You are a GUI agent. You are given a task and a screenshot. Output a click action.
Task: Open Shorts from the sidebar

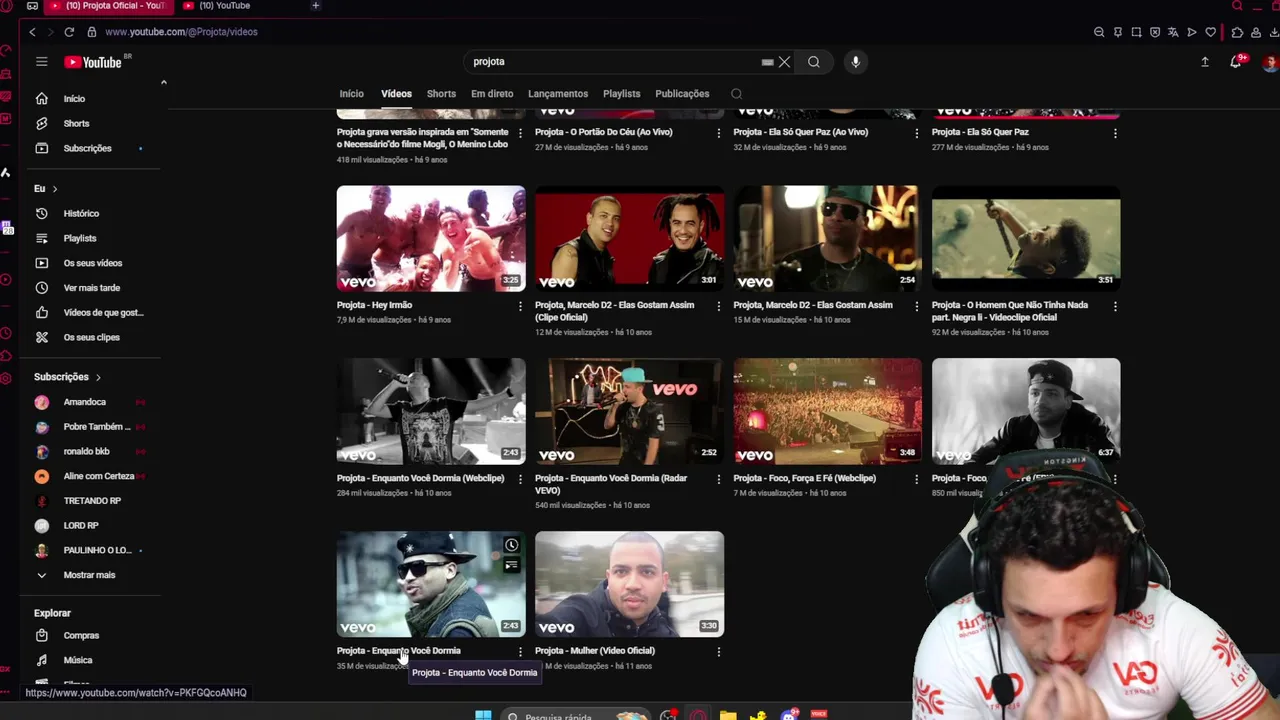76,123
